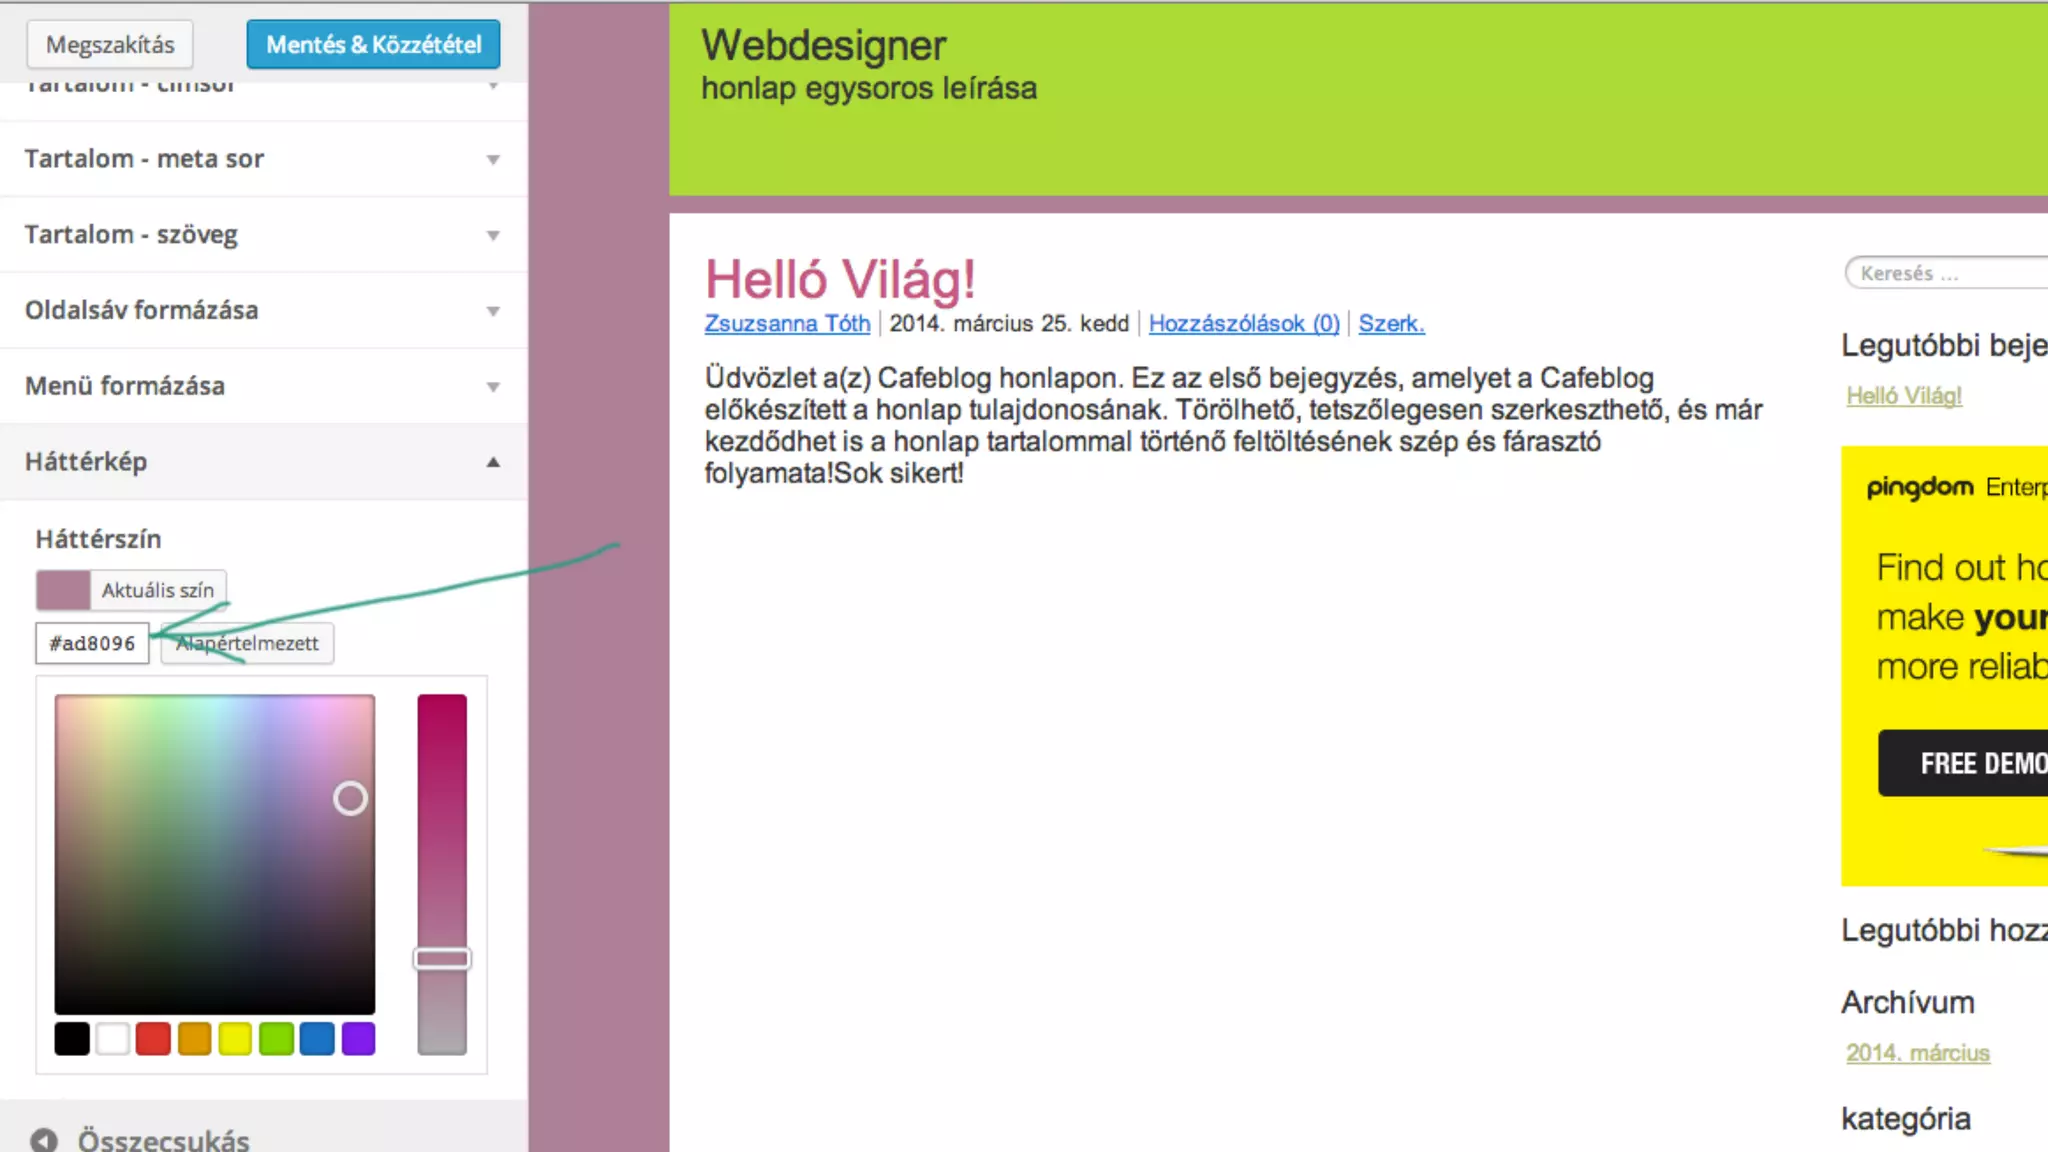Pick the black palette swatch
Screen dimensions: 2048x1152
coord(72,1039)
